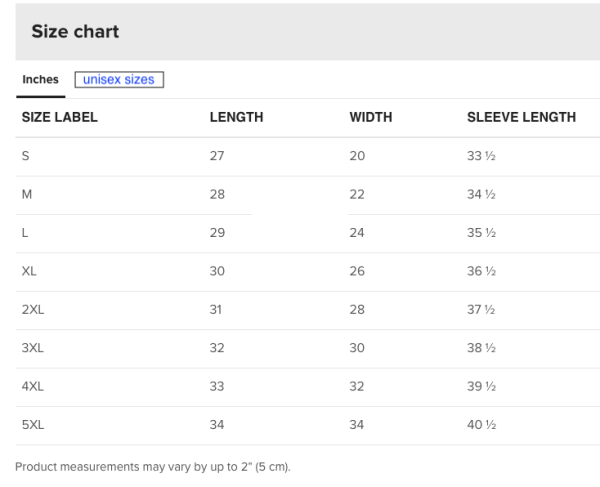The width and height of the screenshot is (600, 487).
Task: Select the 4XL size label
Action: click(x=33, y=386)
